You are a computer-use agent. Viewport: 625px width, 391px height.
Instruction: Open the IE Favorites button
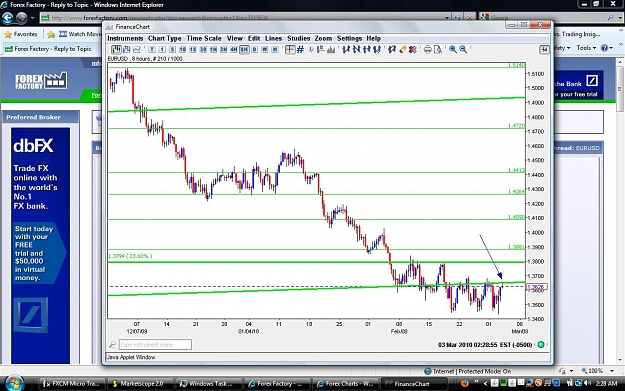(x=21, y=34)
